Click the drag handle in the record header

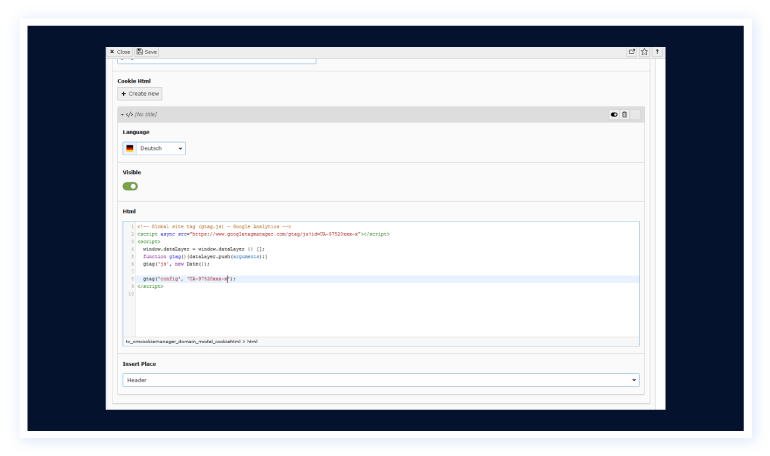coord(635,115)
